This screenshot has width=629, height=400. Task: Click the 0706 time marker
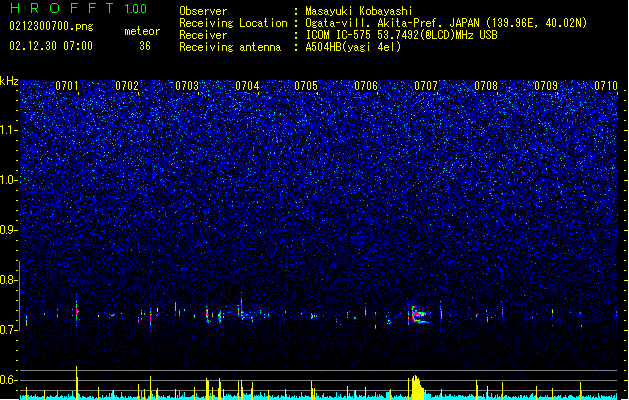(x=366, y=86)
